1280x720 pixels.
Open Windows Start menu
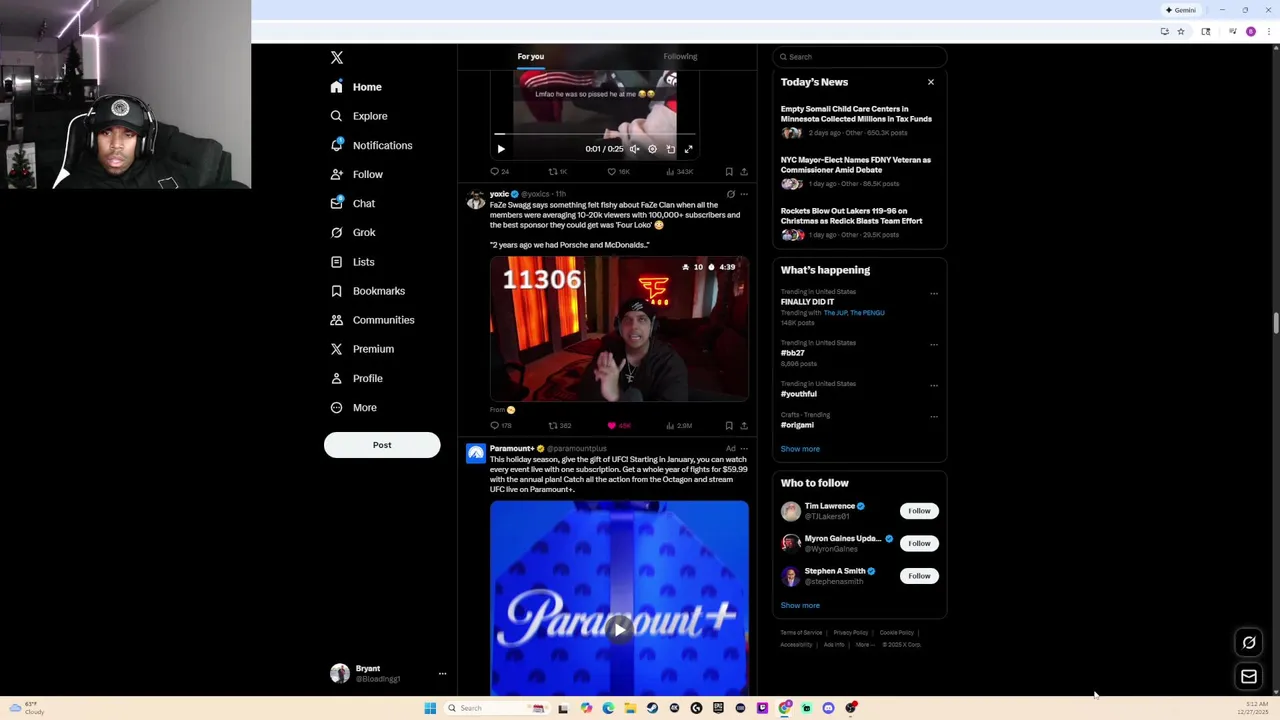pos(430,708)
